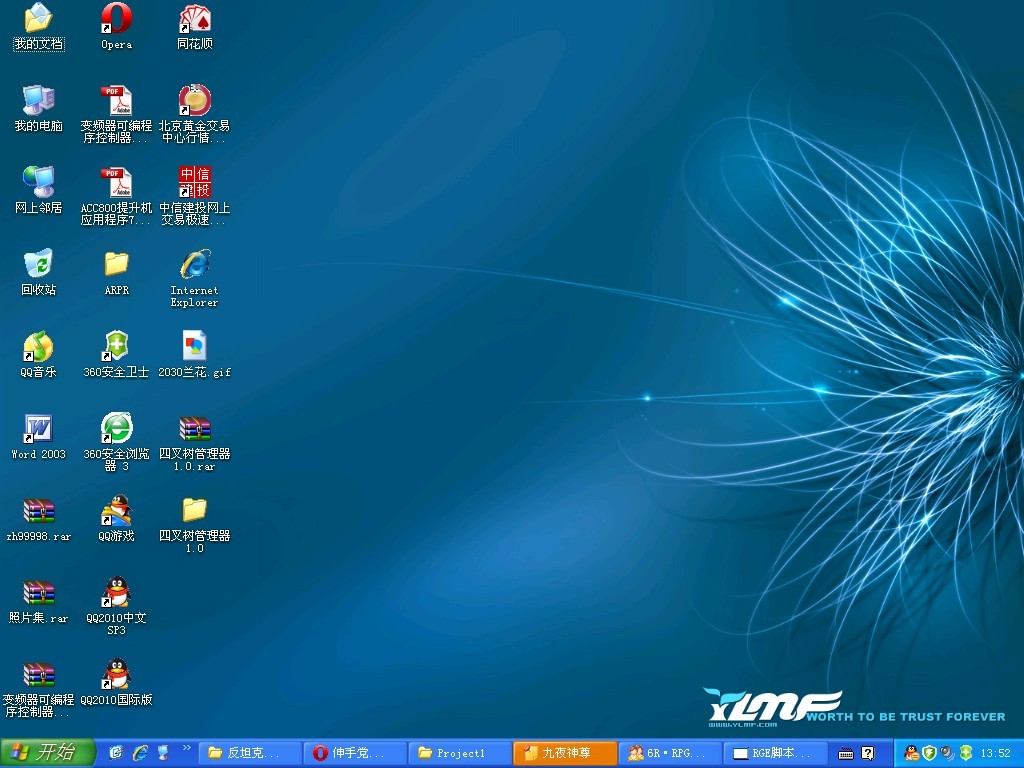Screen dimensions: 1024x768
Task: Open the keyboard language bar icon
Action: tap(846, 754)
